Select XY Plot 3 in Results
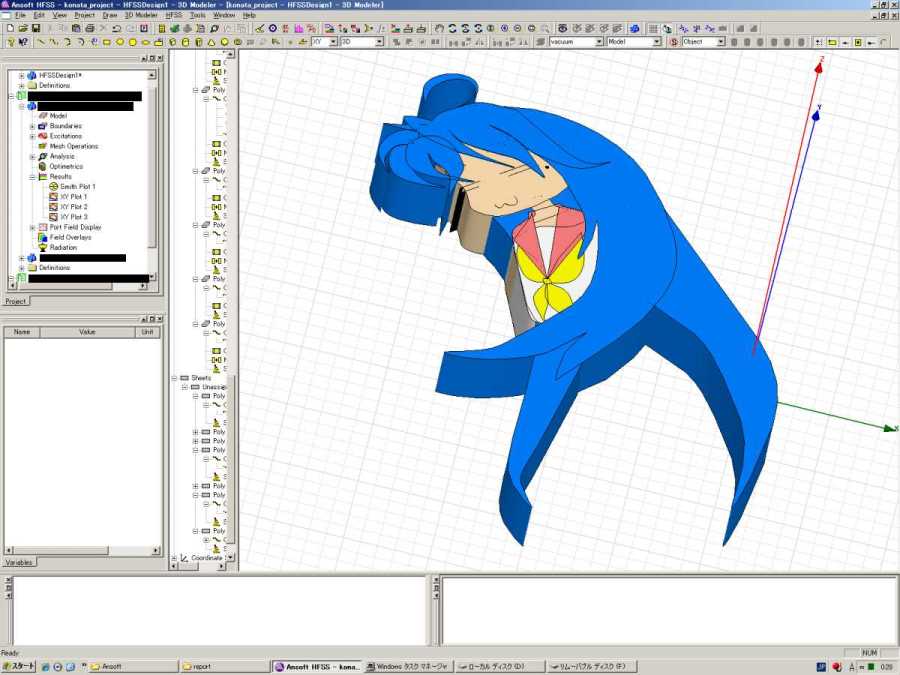 (x=73, y=217)
